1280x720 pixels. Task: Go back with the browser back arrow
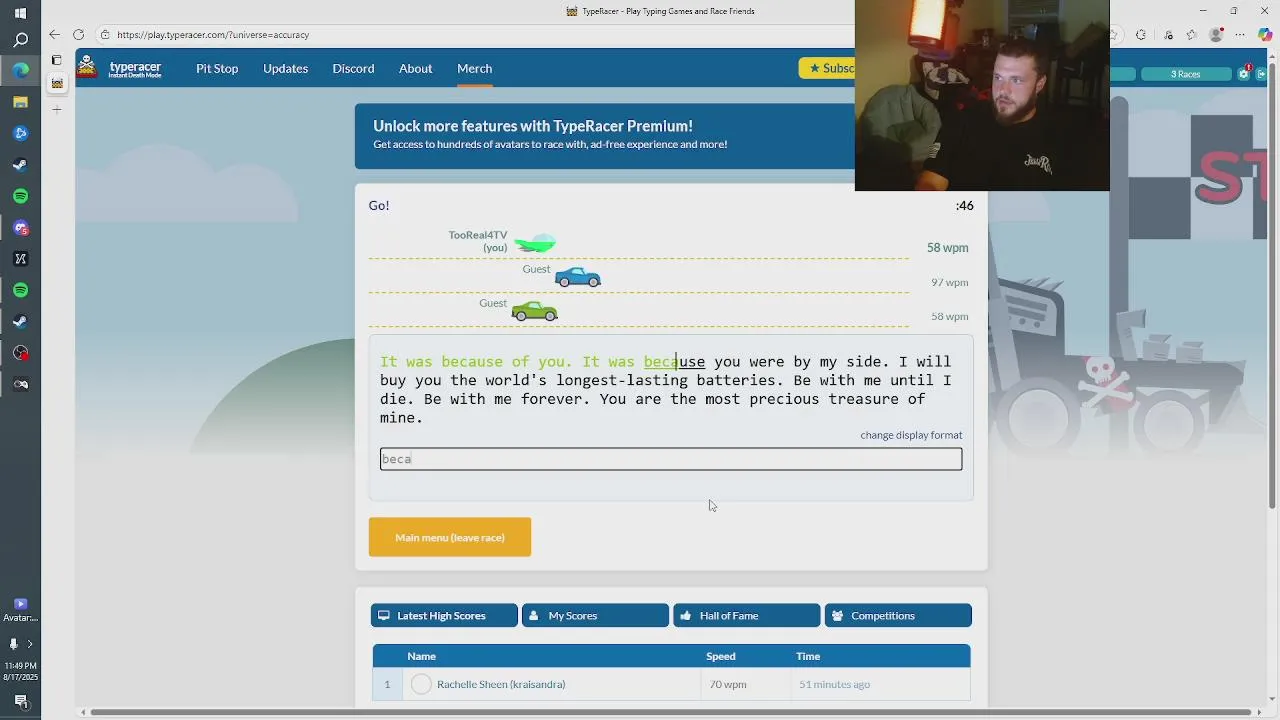coord(54,35)
